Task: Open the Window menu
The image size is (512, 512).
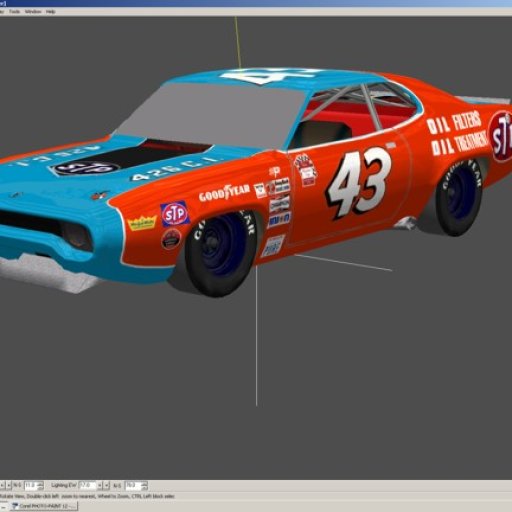Action: point(33,12)
